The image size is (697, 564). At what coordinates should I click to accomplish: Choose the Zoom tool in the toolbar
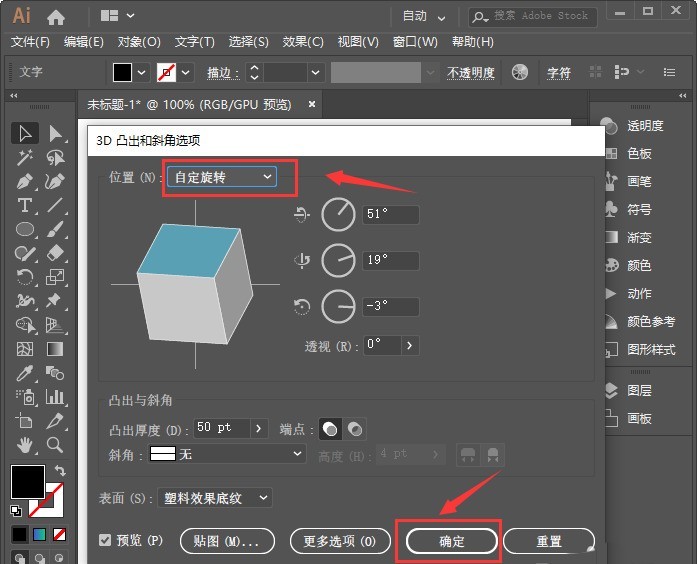click(x=56, y=445)
